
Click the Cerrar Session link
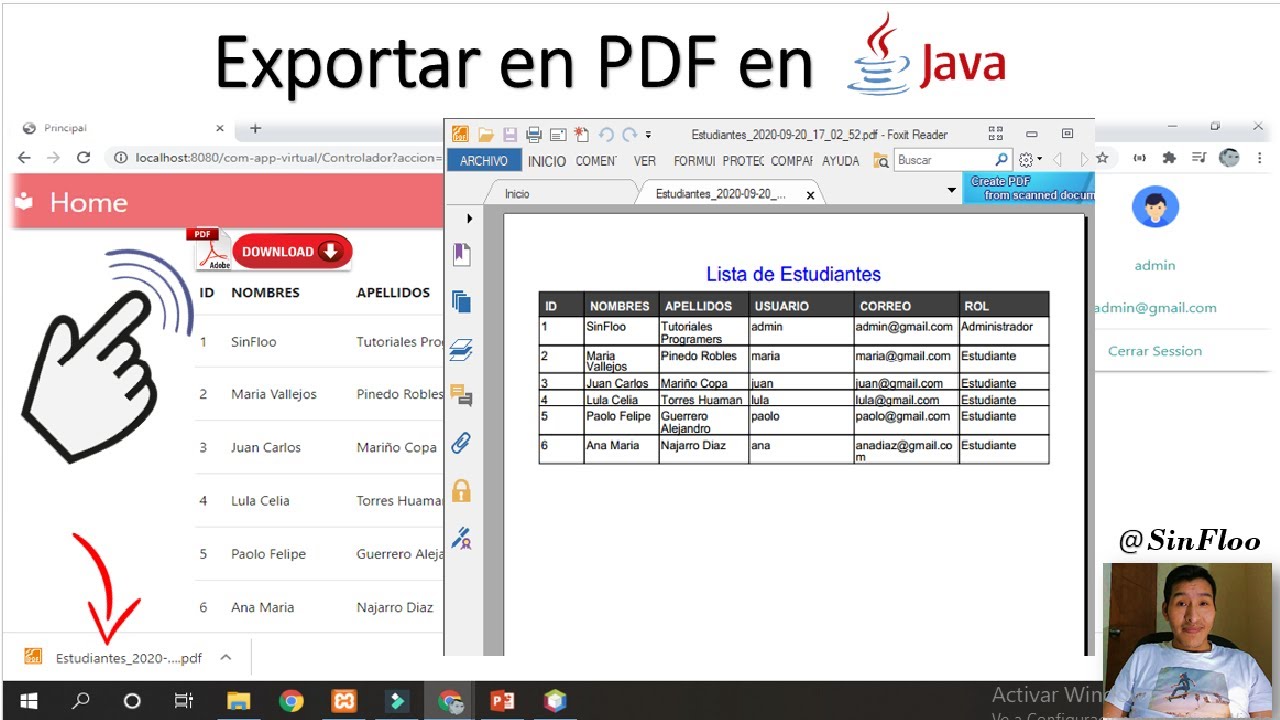click(1155, 351)
